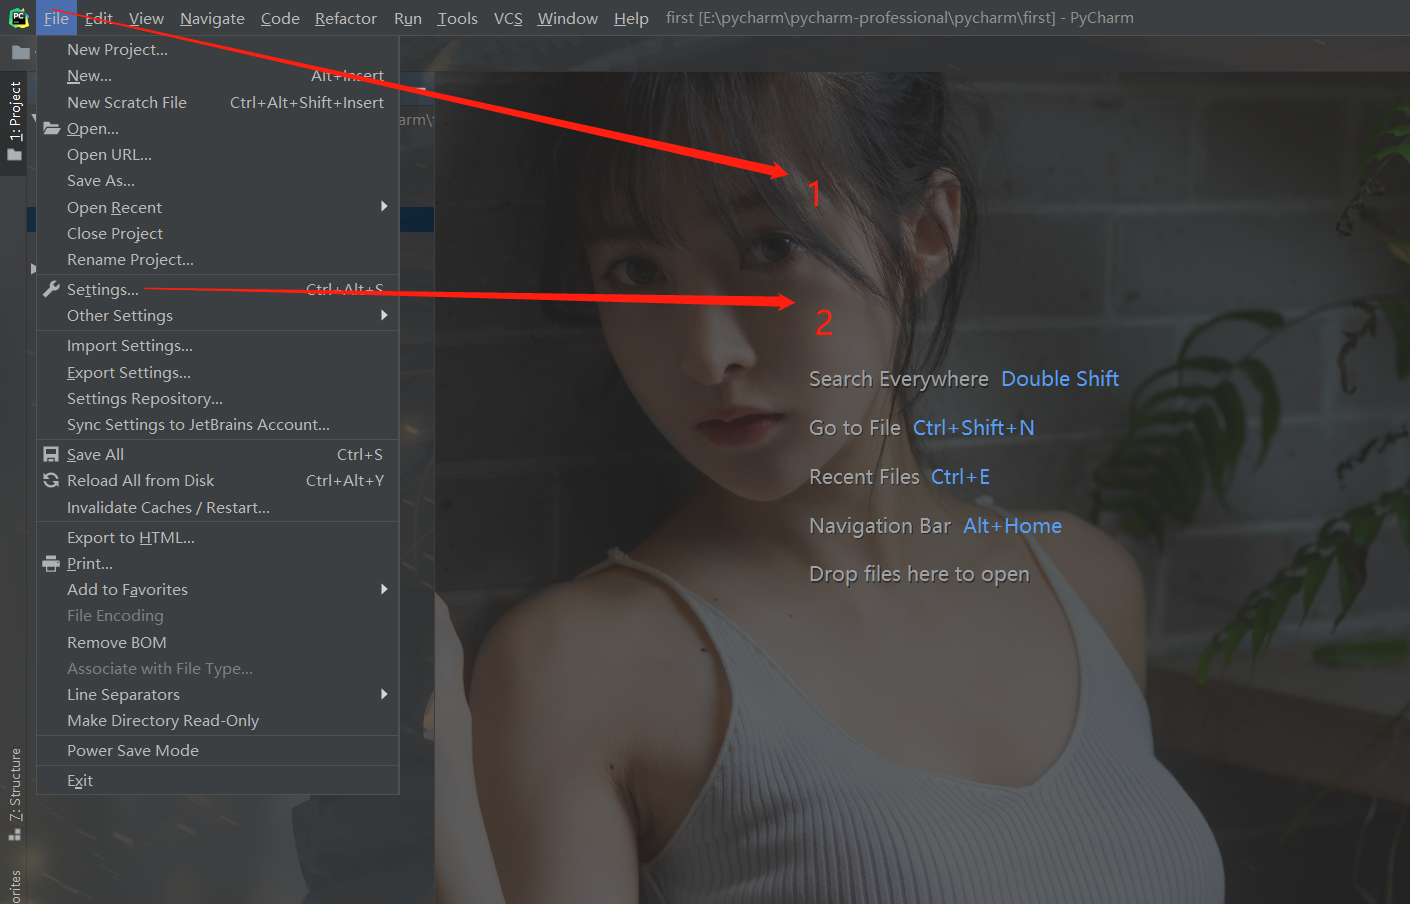Click the Ctrl+Shift+N shortcut hint
This screenshot has height=904, width=1410.
(974, 428)
